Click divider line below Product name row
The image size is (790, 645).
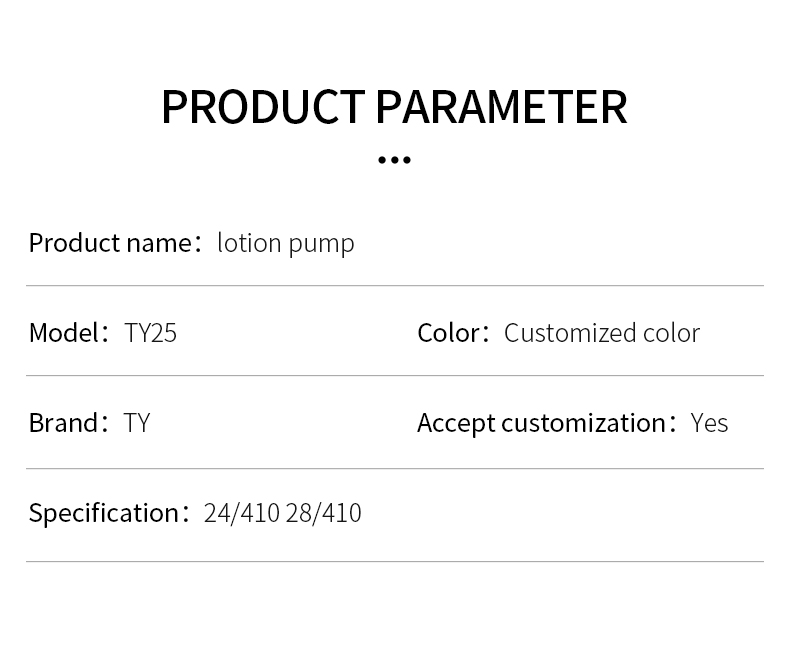point(395,286)
